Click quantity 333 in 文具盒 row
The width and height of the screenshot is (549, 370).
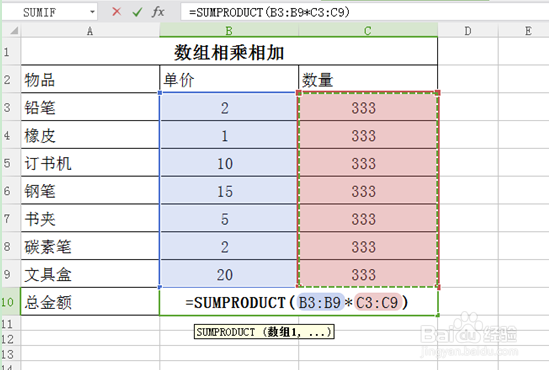tap(368, 274)
